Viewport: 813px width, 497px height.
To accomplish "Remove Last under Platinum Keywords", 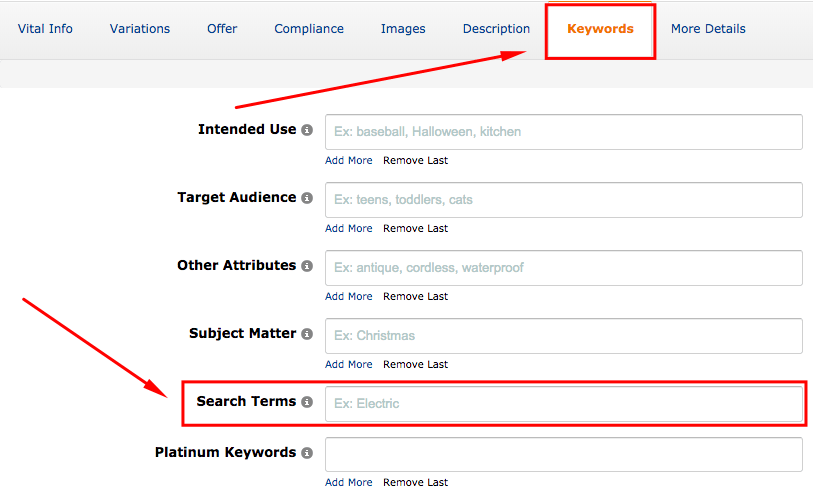I will (415, 482).
